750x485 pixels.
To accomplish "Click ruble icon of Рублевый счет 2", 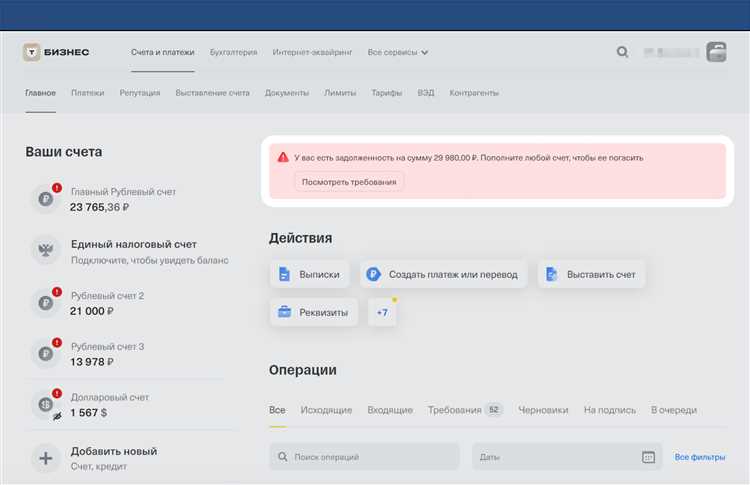I will pos(46,303).
